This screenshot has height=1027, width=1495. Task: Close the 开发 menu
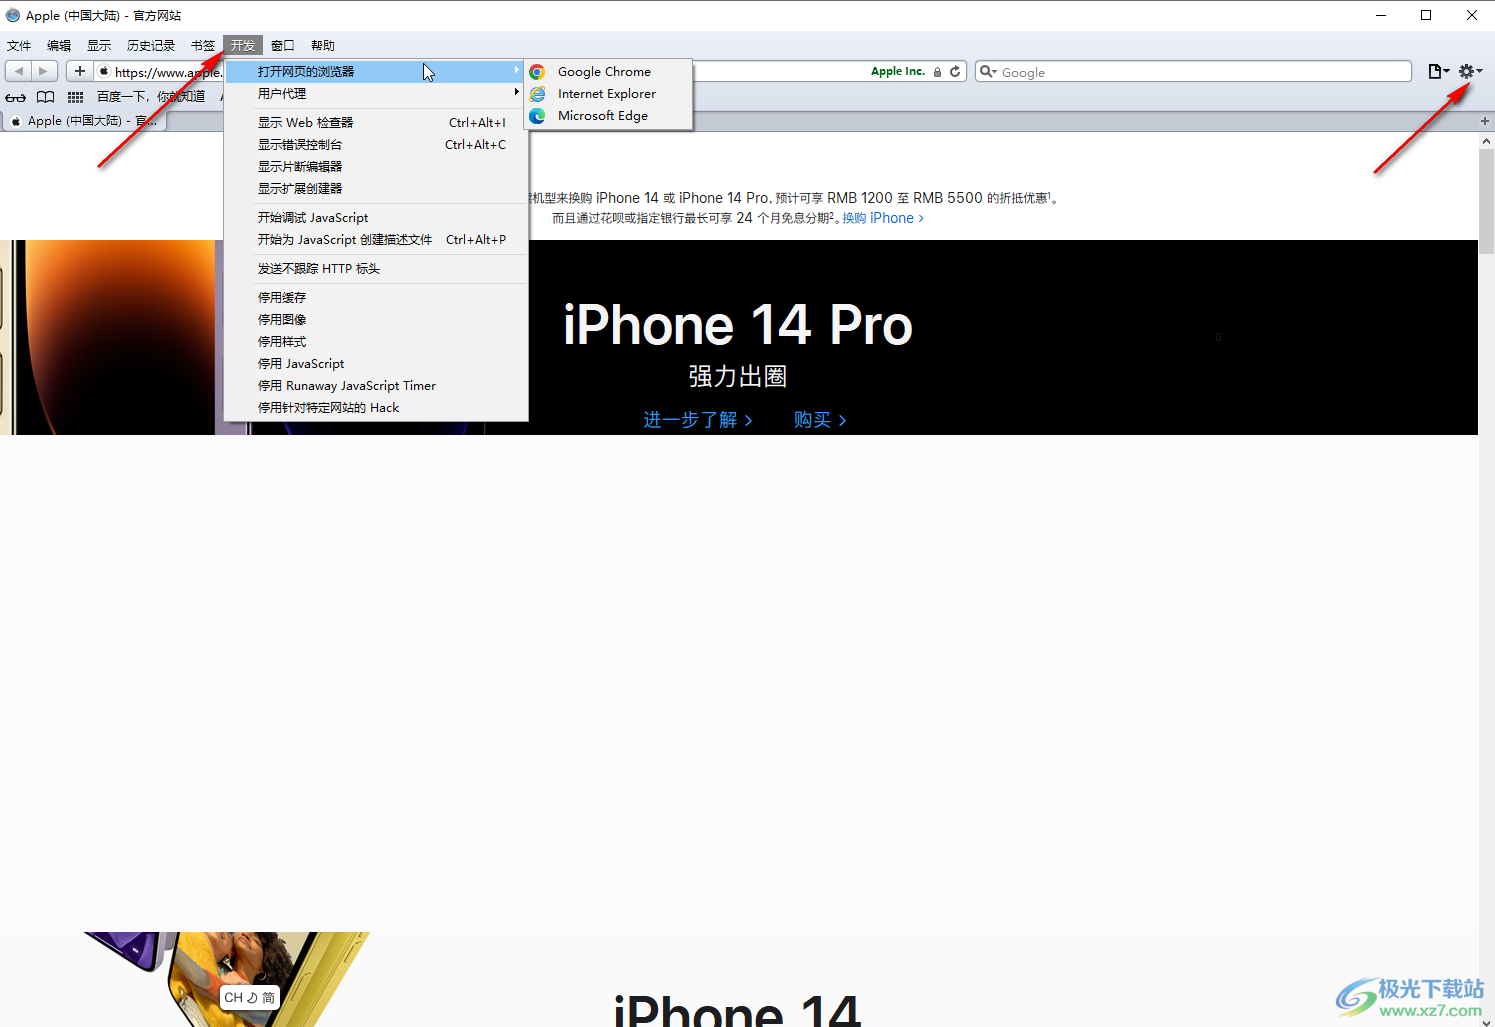coord(243,46)
